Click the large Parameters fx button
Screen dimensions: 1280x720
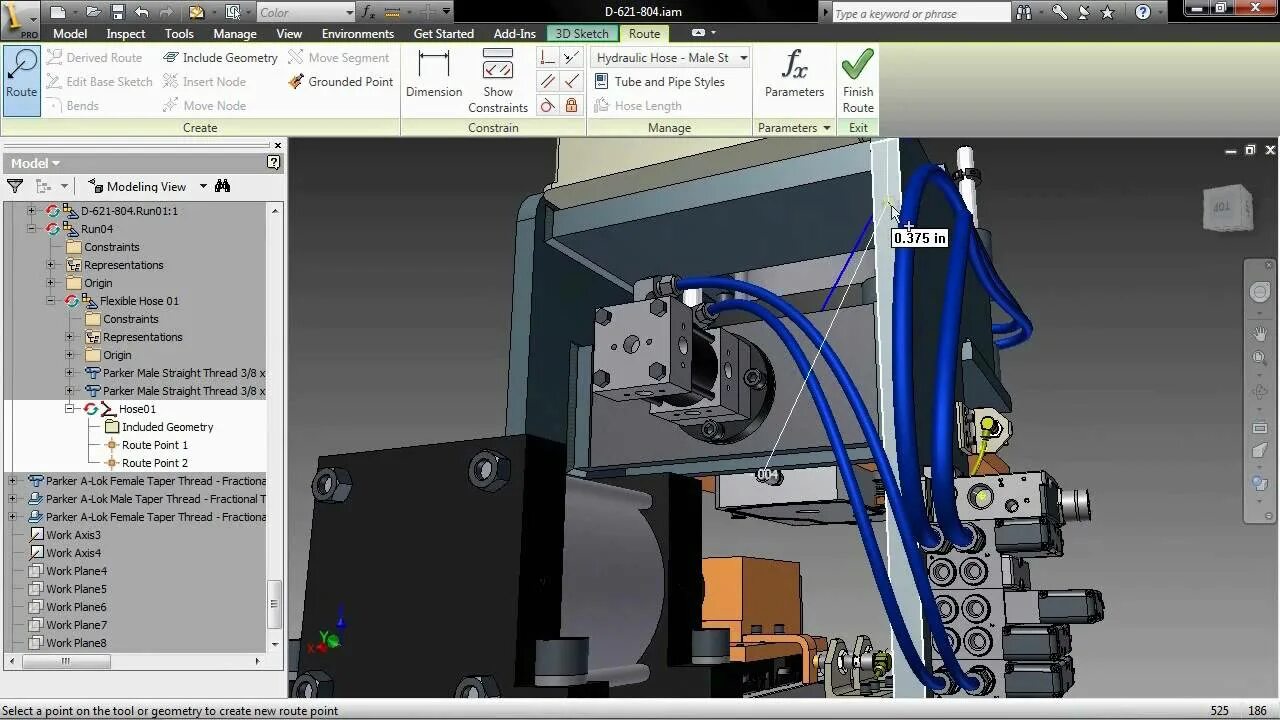coord(794,76)
